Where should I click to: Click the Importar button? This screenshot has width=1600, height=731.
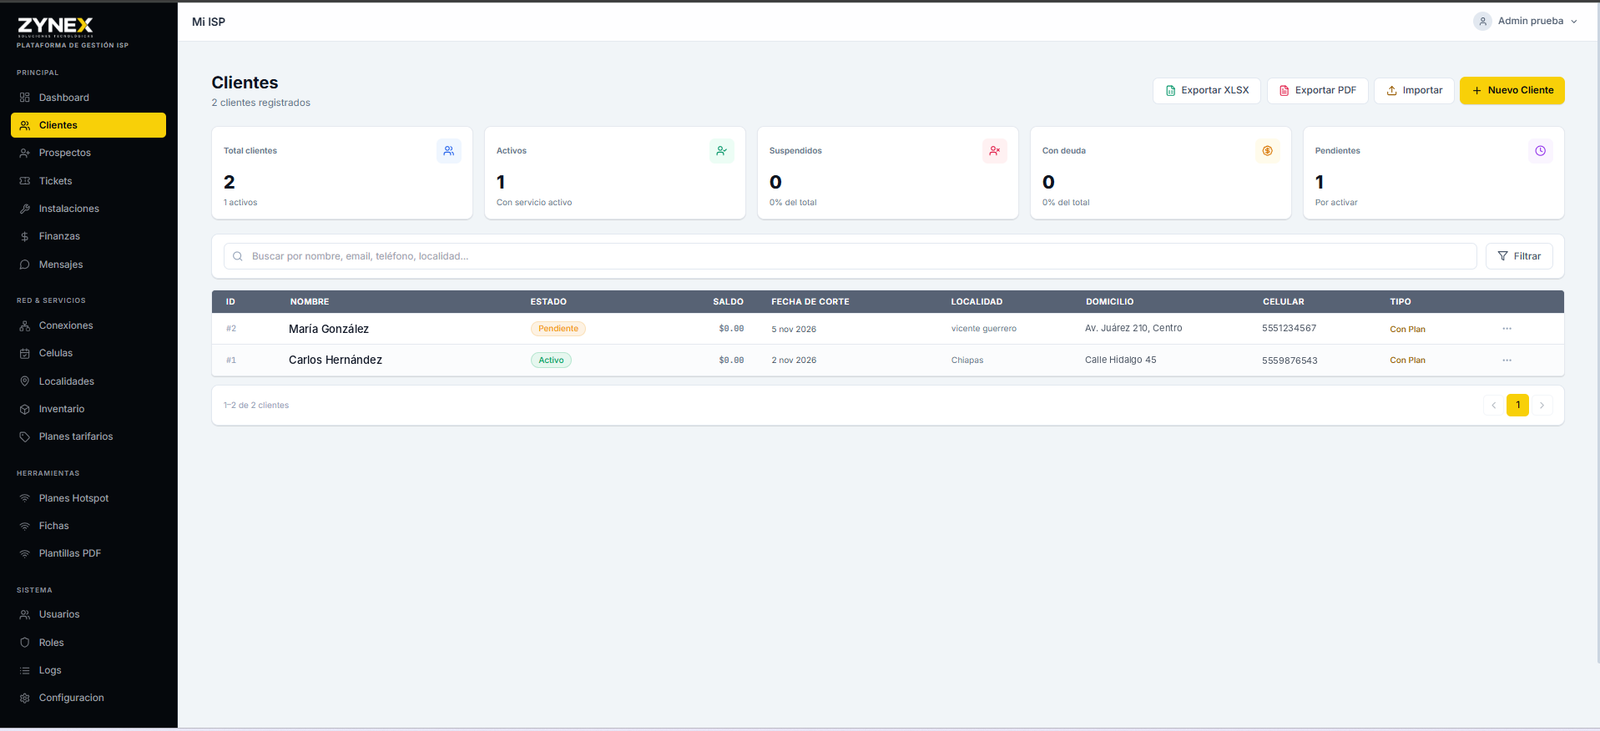click(1414, 90)
